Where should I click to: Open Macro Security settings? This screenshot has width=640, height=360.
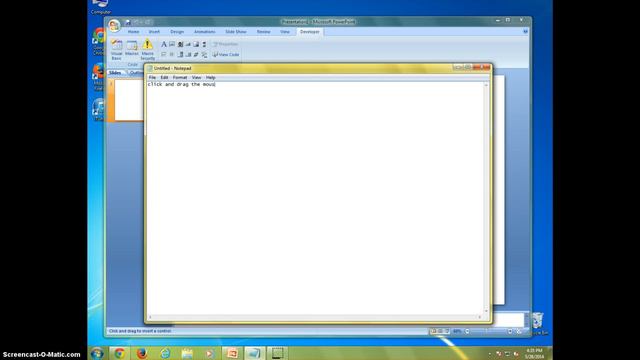147,49
